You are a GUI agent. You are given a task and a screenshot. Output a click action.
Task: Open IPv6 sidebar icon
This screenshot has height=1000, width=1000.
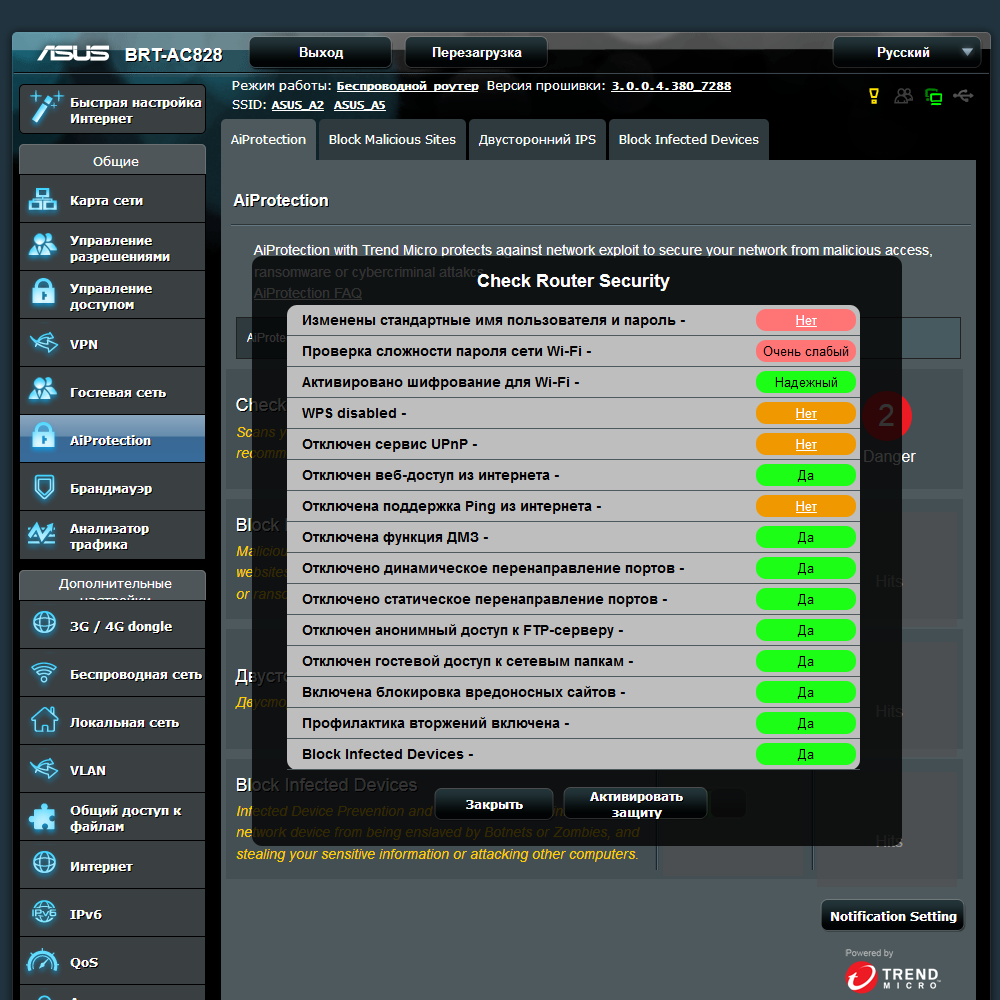(44, 913)
